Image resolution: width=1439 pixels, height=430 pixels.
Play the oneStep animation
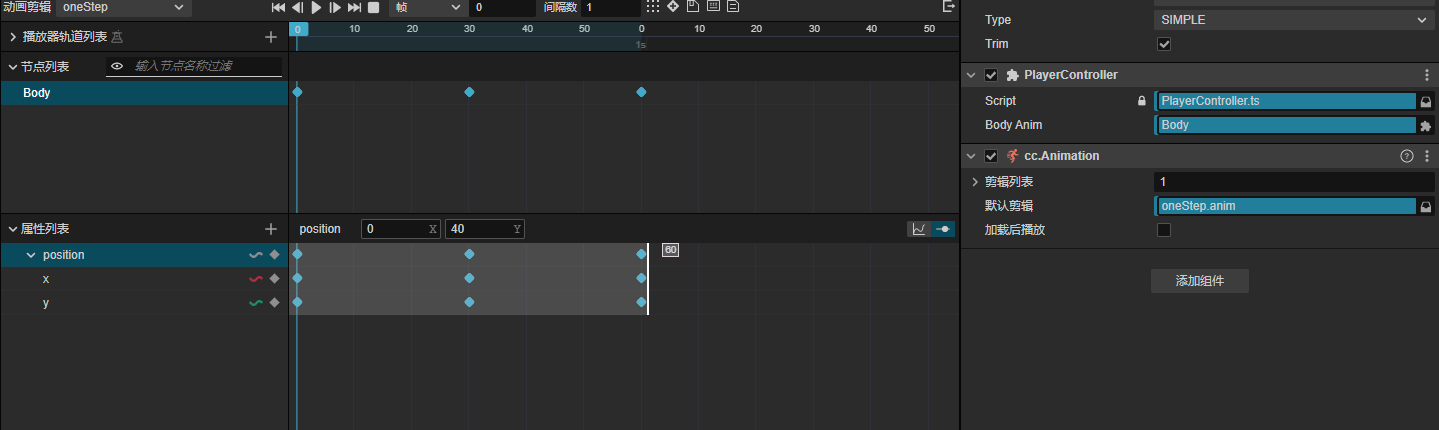coord(316,7)
